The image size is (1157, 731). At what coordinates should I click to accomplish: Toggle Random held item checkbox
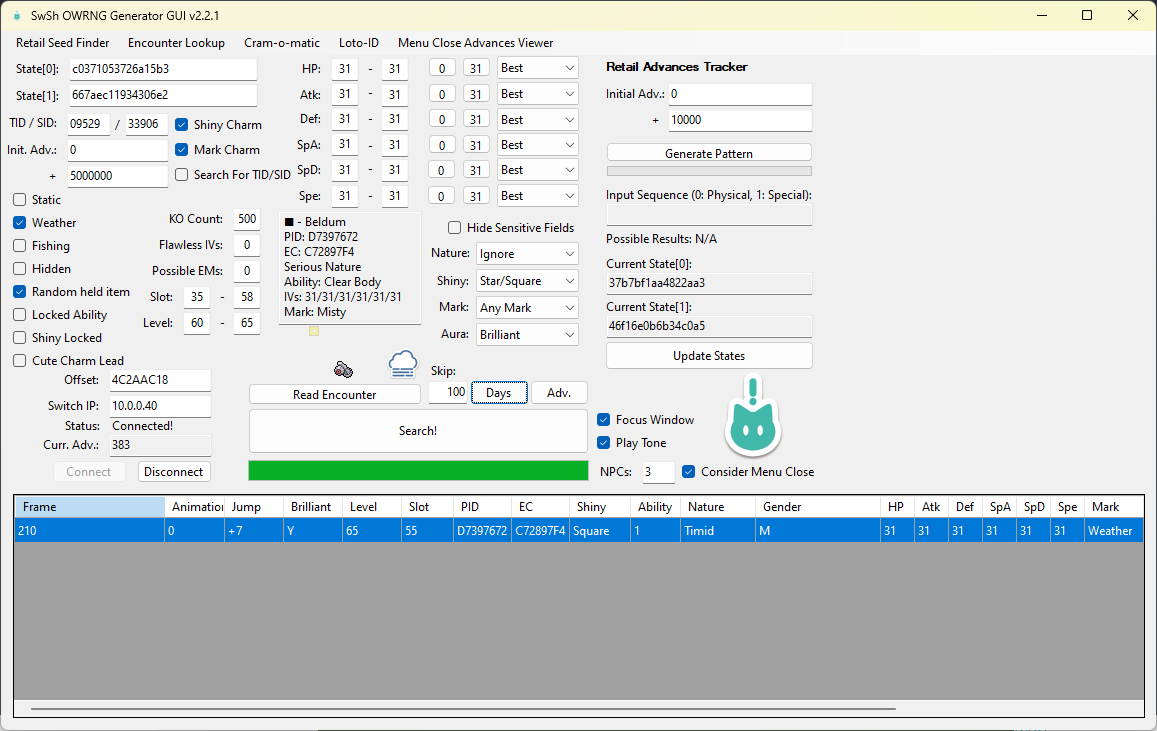click(x=20, y=292)
